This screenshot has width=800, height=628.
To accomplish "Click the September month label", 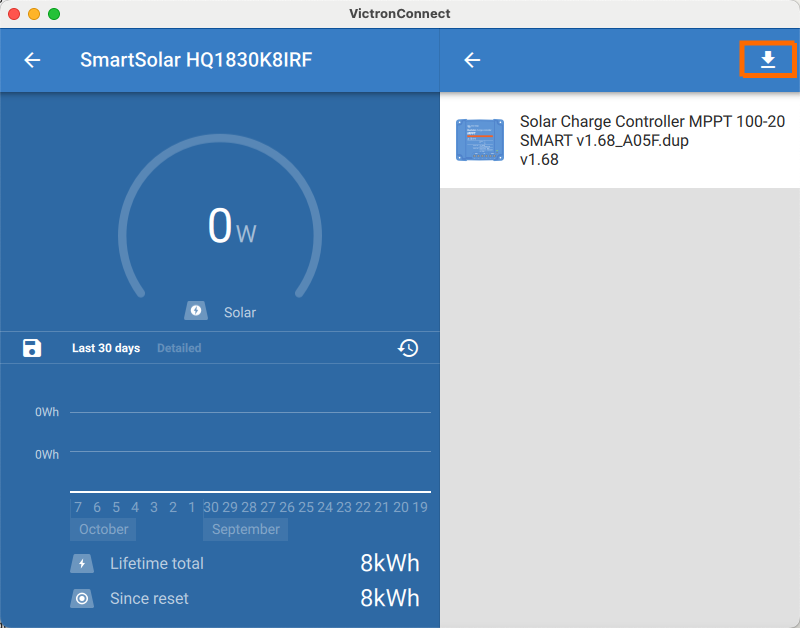I will point(246,529).
